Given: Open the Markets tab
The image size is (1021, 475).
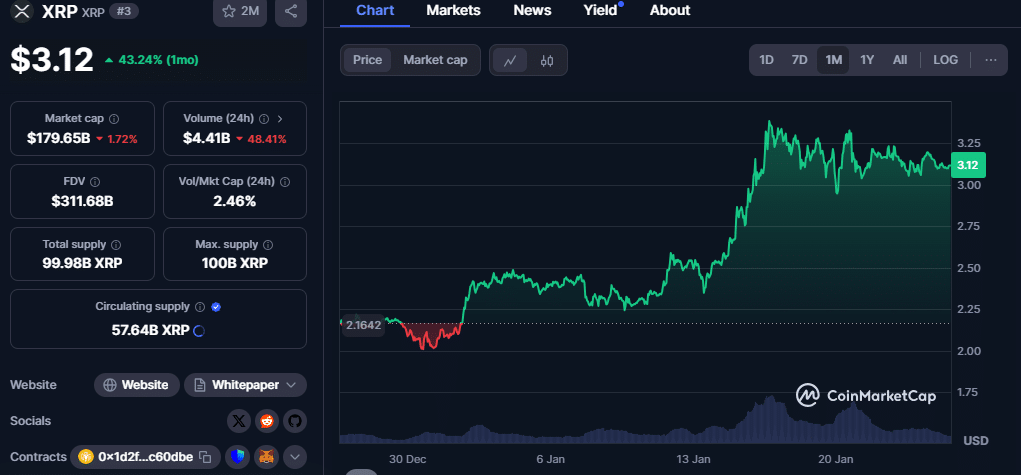Looking at the screenshot, I should coord(453,10).
